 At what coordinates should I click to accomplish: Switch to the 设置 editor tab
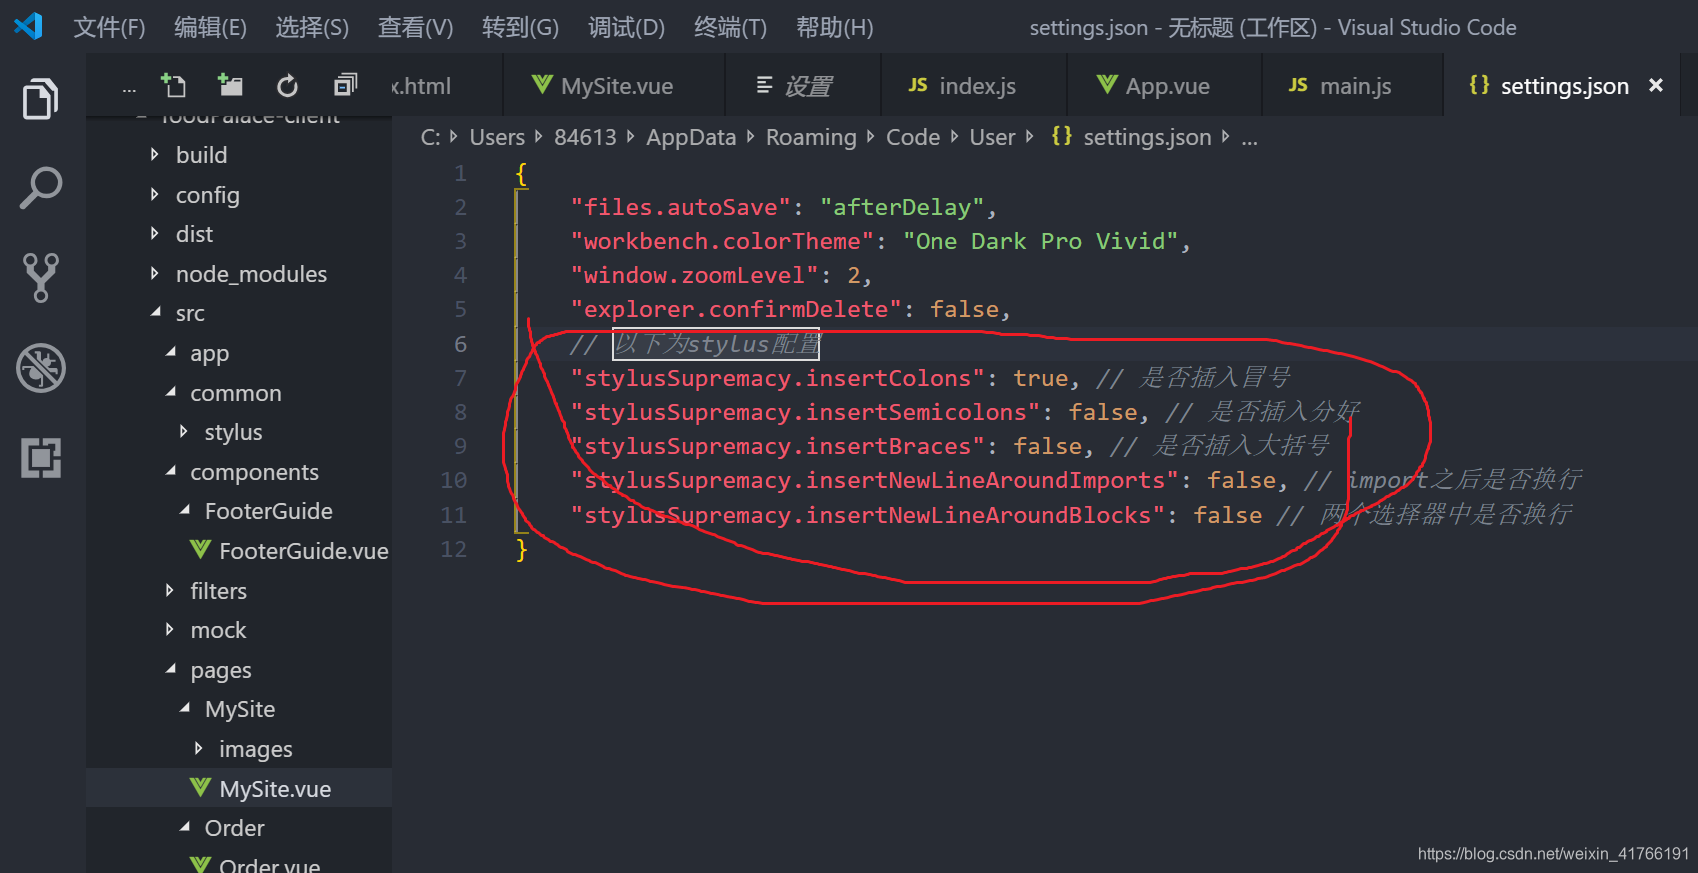[x=804, y=86]
